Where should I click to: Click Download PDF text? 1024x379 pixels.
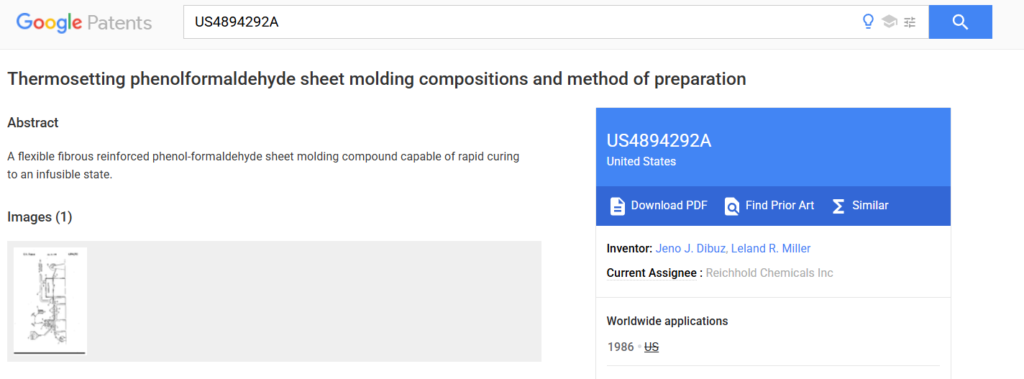click(669, 205)
